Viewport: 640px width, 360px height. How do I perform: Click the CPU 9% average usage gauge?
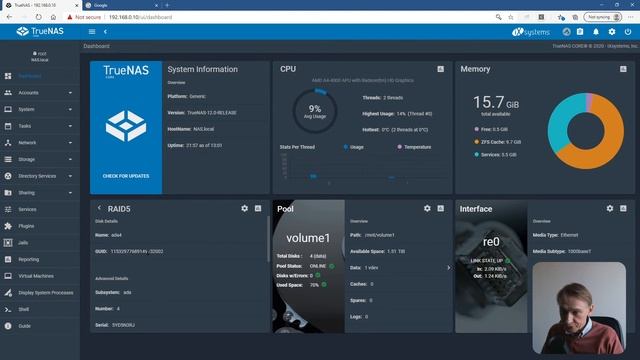point(315,111)
